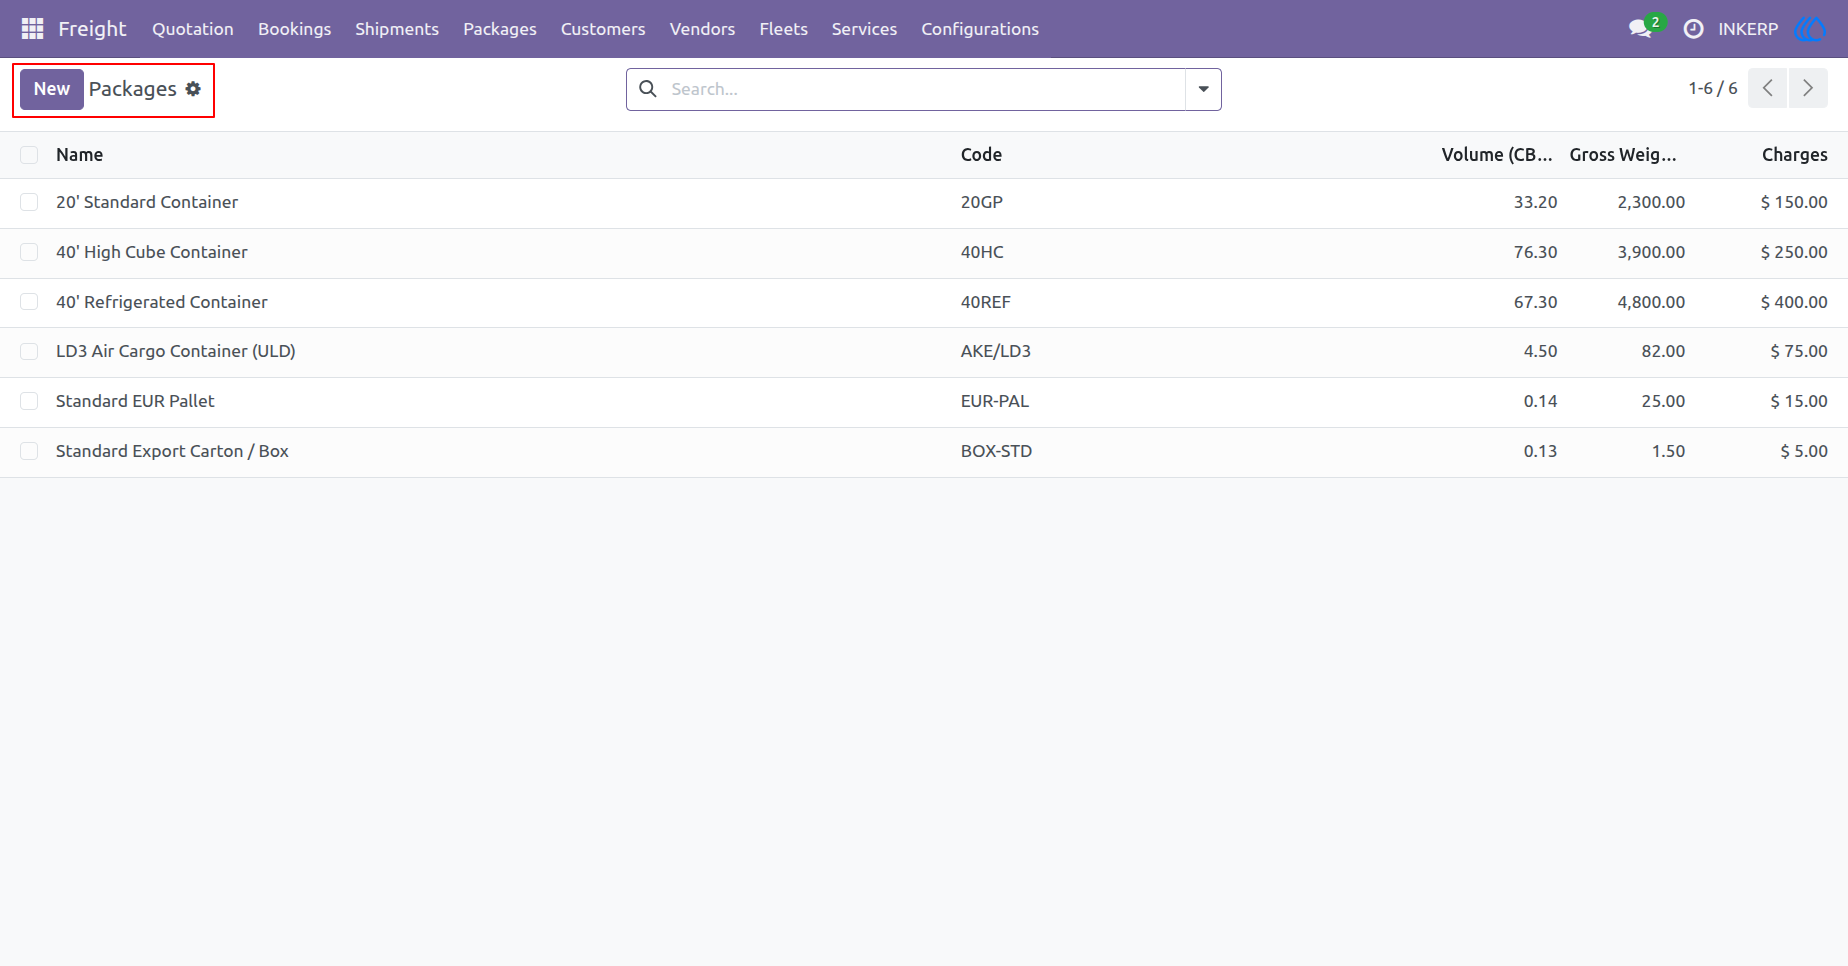Click the user avatar icon next to INKERP
Viewport: 1848px width, 966px height.
[1810, 29]
